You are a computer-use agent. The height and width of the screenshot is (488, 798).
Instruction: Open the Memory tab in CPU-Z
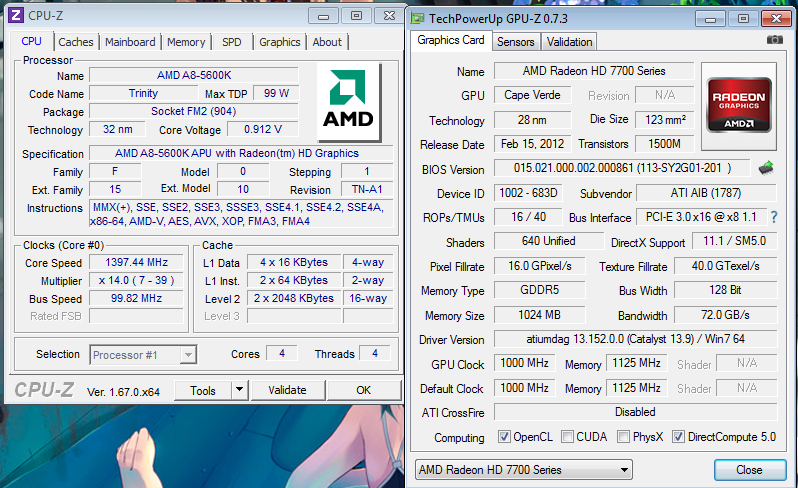coord(186,42)
